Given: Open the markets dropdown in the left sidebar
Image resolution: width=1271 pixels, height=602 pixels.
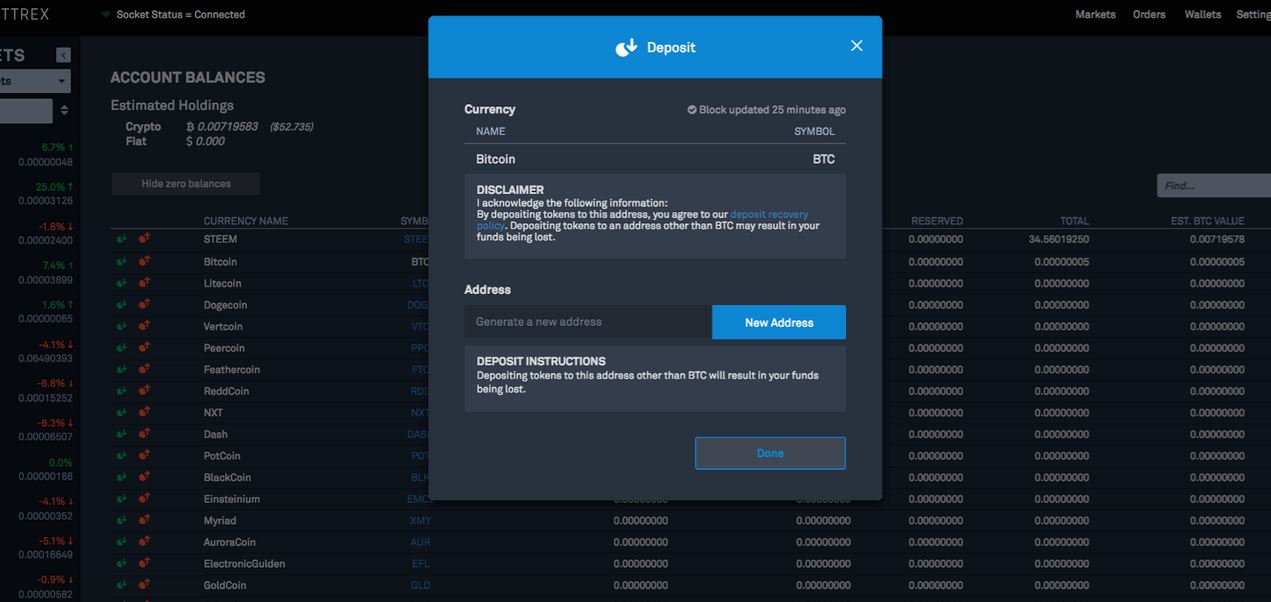Looking at the screenshot, I should click(35, 81).
